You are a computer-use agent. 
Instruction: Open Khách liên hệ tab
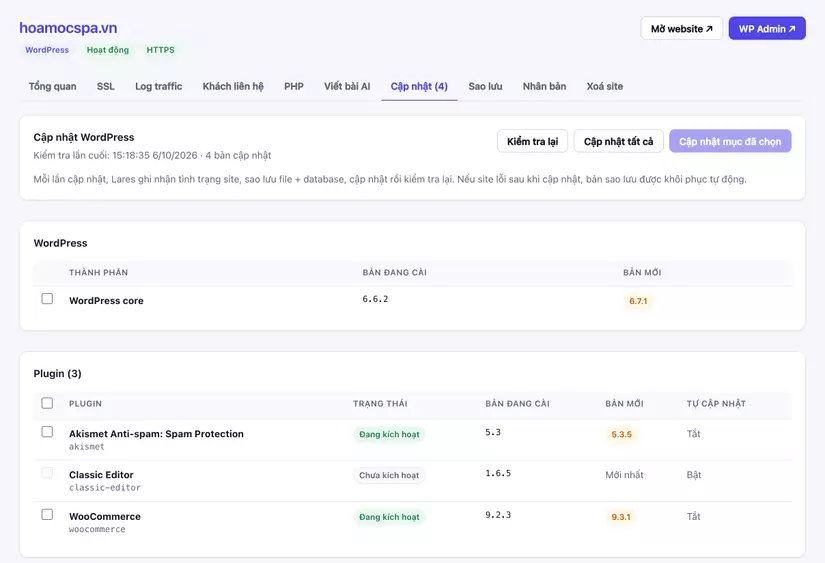pos(233,86)
